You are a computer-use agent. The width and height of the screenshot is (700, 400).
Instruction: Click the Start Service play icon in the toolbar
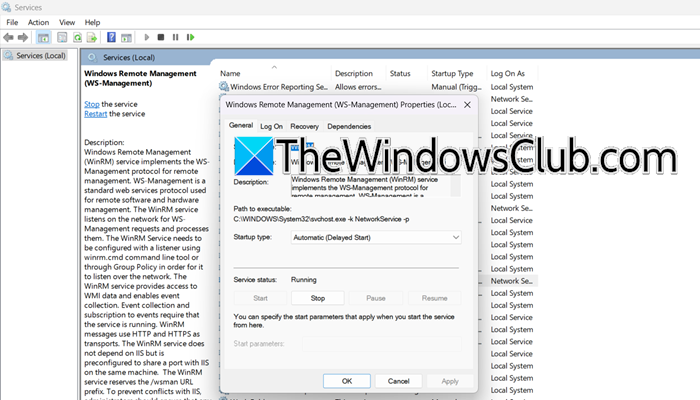click(x=146, y=38)
